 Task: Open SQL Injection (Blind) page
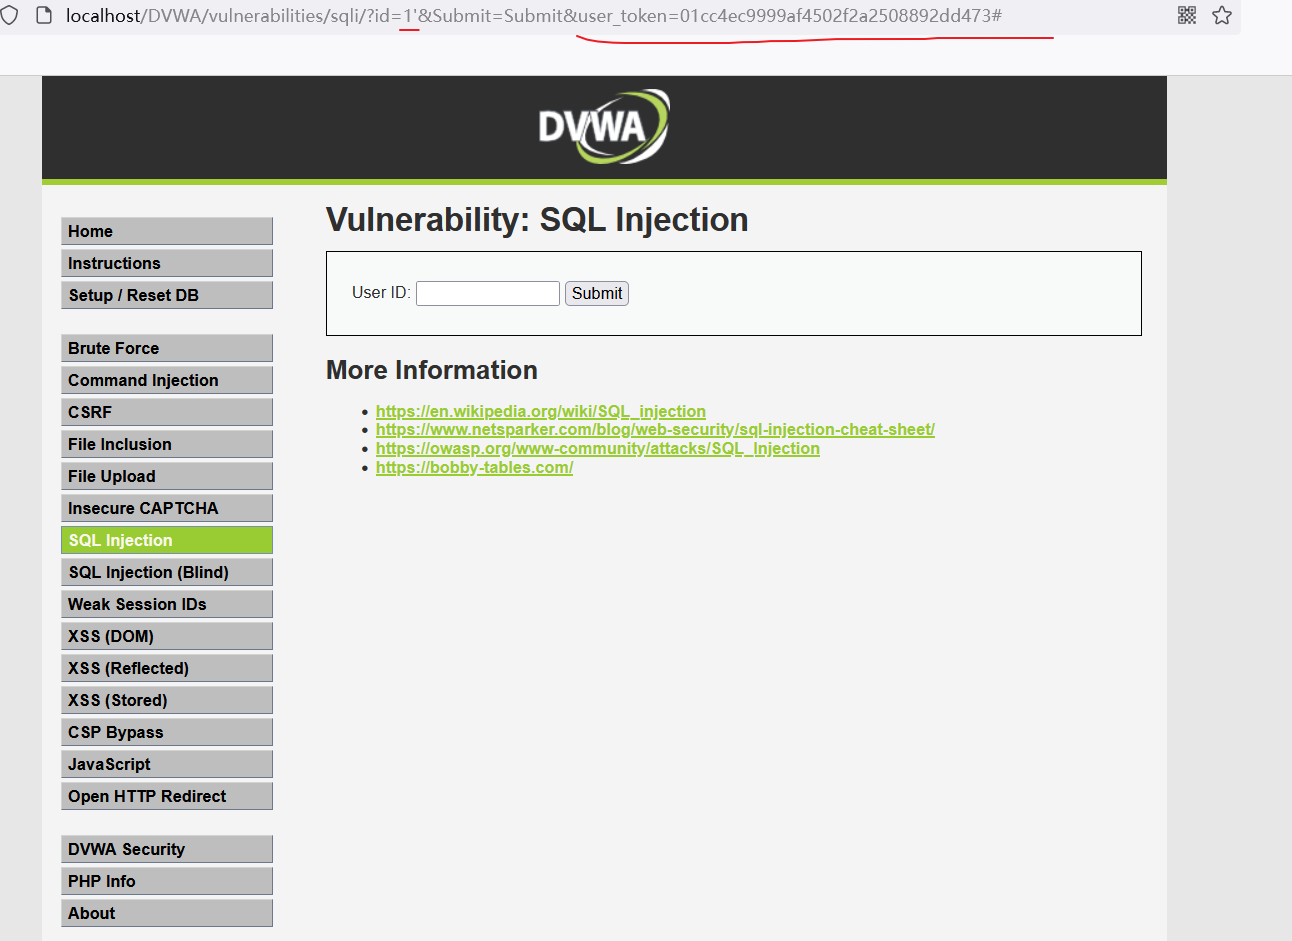(x=167, y=572)
